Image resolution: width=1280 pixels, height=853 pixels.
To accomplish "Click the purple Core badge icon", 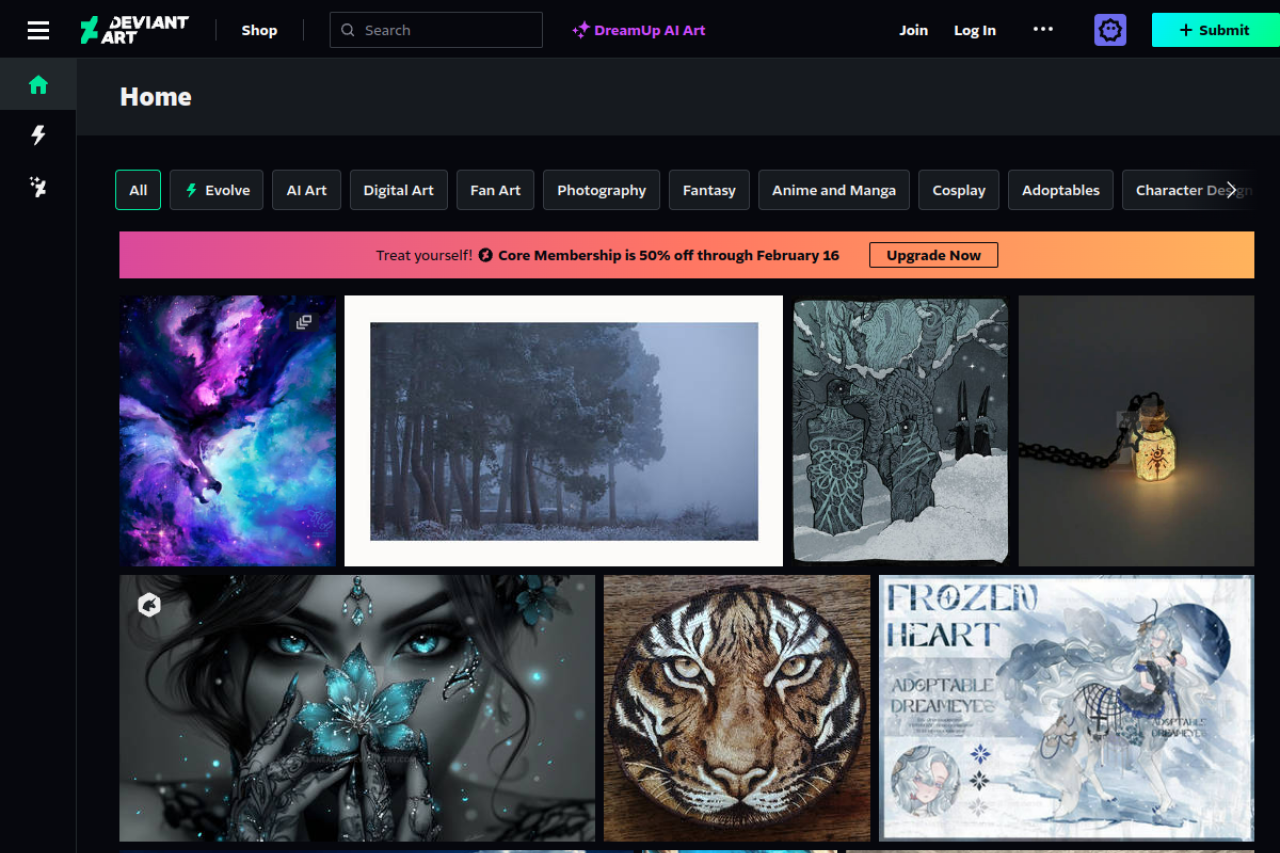I will tap(1110, 29).
